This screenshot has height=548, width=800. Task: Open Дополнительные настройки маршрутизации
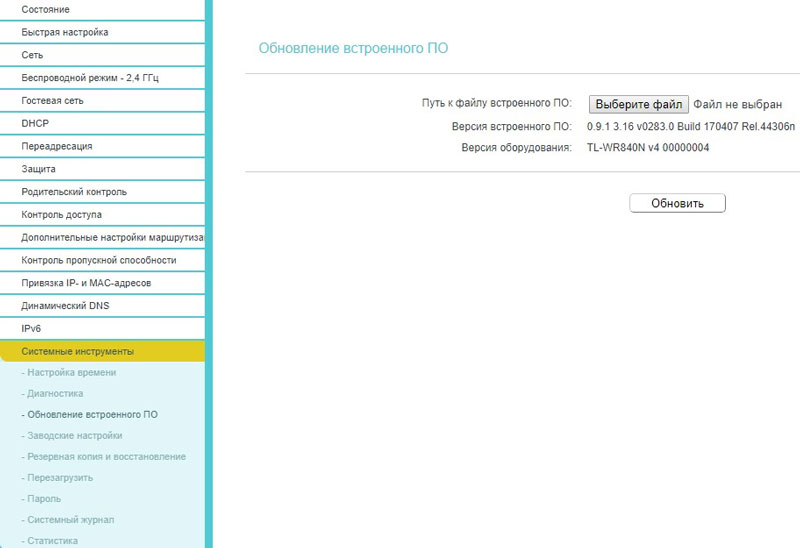(102, 237)
